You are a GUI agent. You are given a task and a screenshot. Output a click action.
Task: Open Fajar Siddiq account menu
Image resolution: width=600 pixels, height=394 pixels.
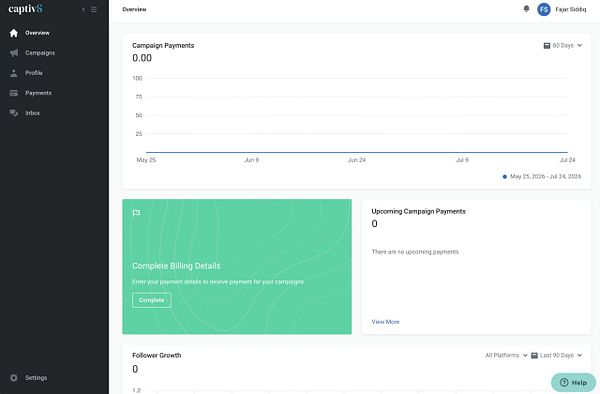[571, 9]
